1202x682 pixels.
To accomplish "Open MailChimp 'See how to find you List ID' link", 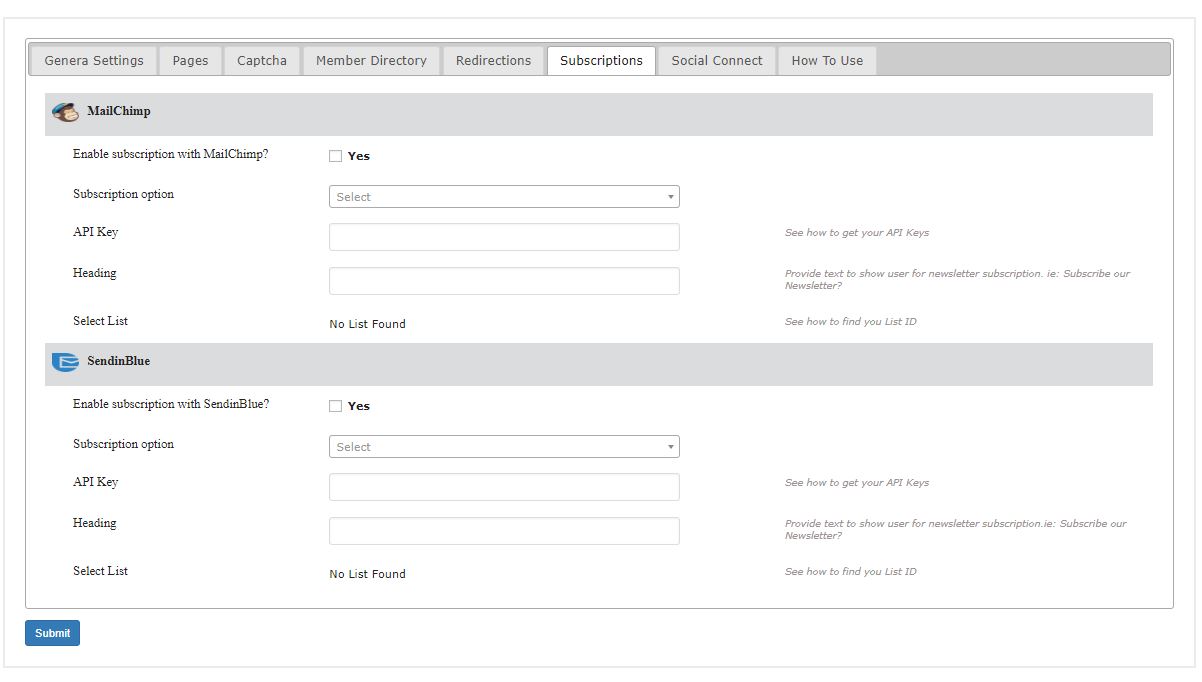I will pos(851,322).
